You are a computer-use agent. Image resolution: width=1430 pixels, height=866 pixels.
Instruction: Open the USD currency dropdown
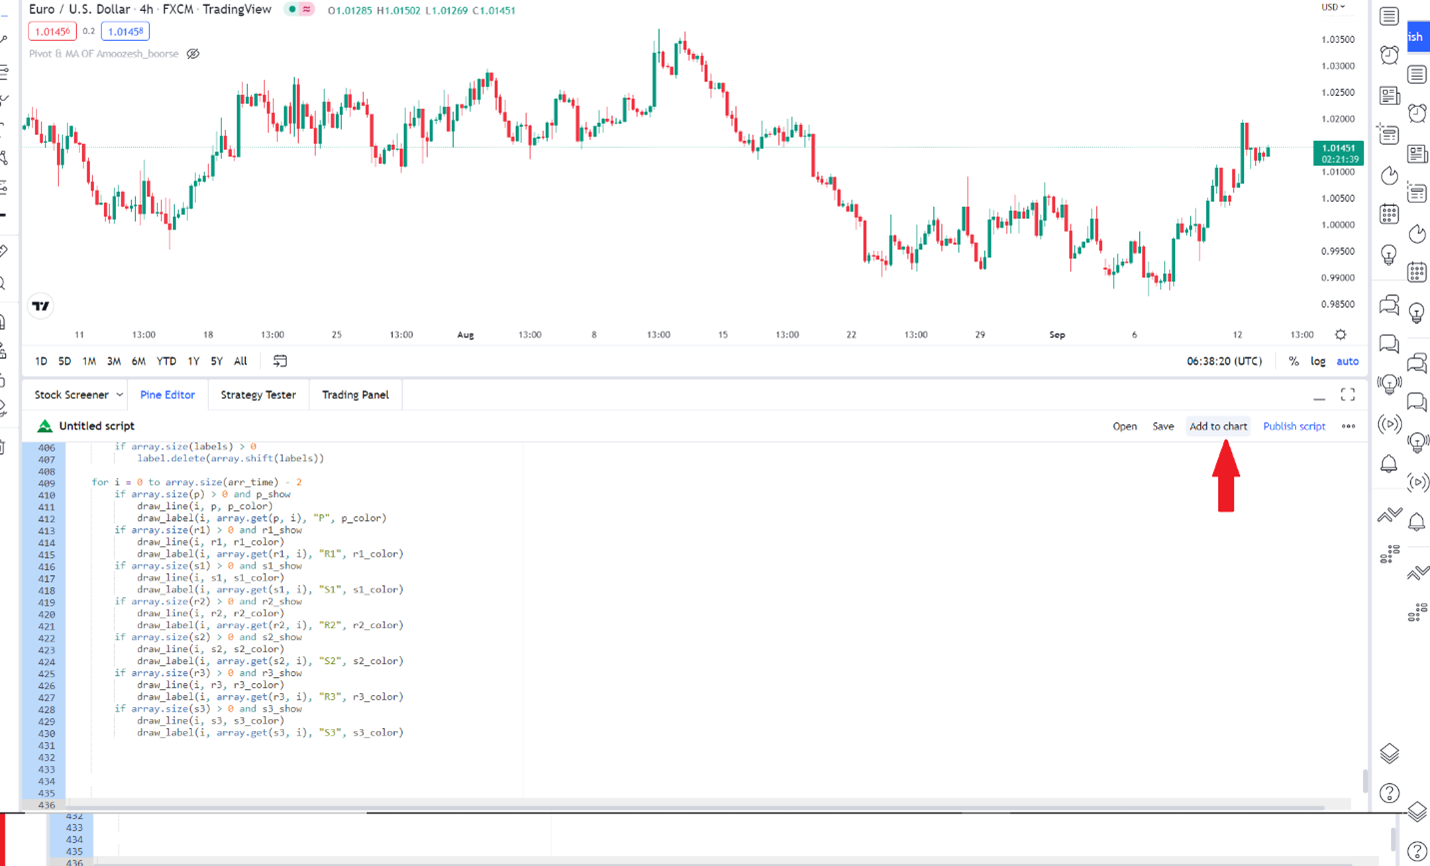[1332, 7]
